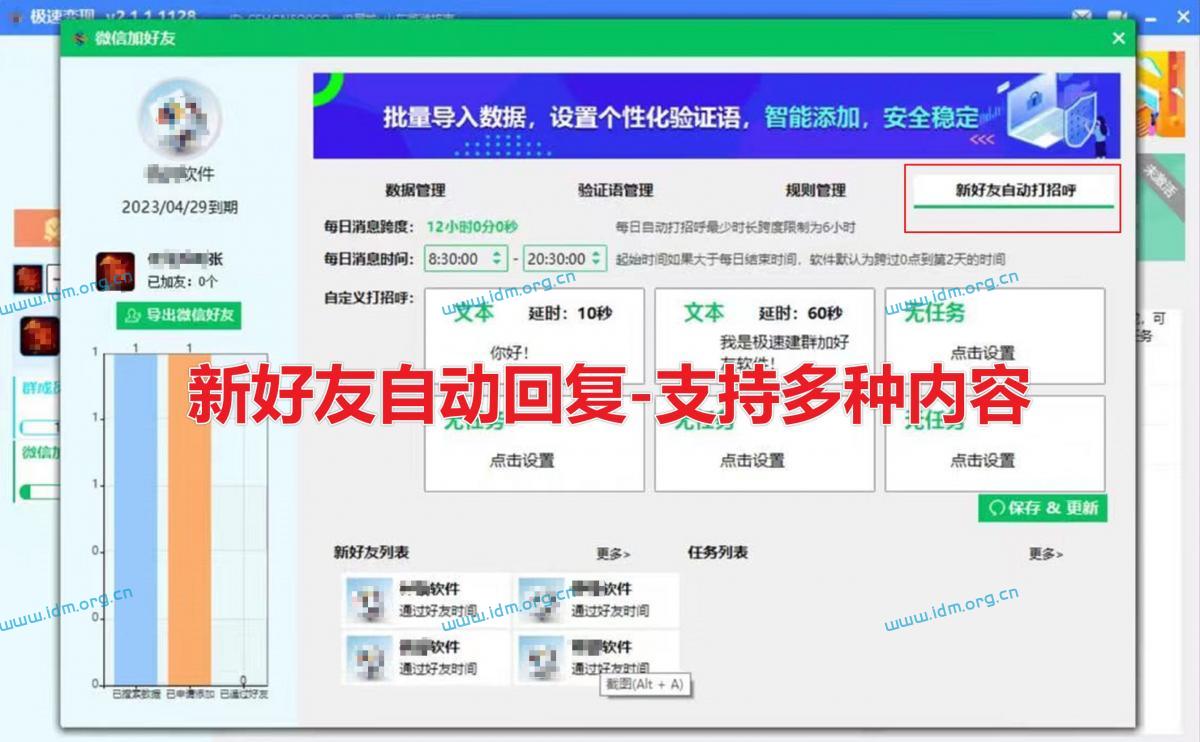
Task: Click the 新好友列表 heading
Action: pos(371,552)
